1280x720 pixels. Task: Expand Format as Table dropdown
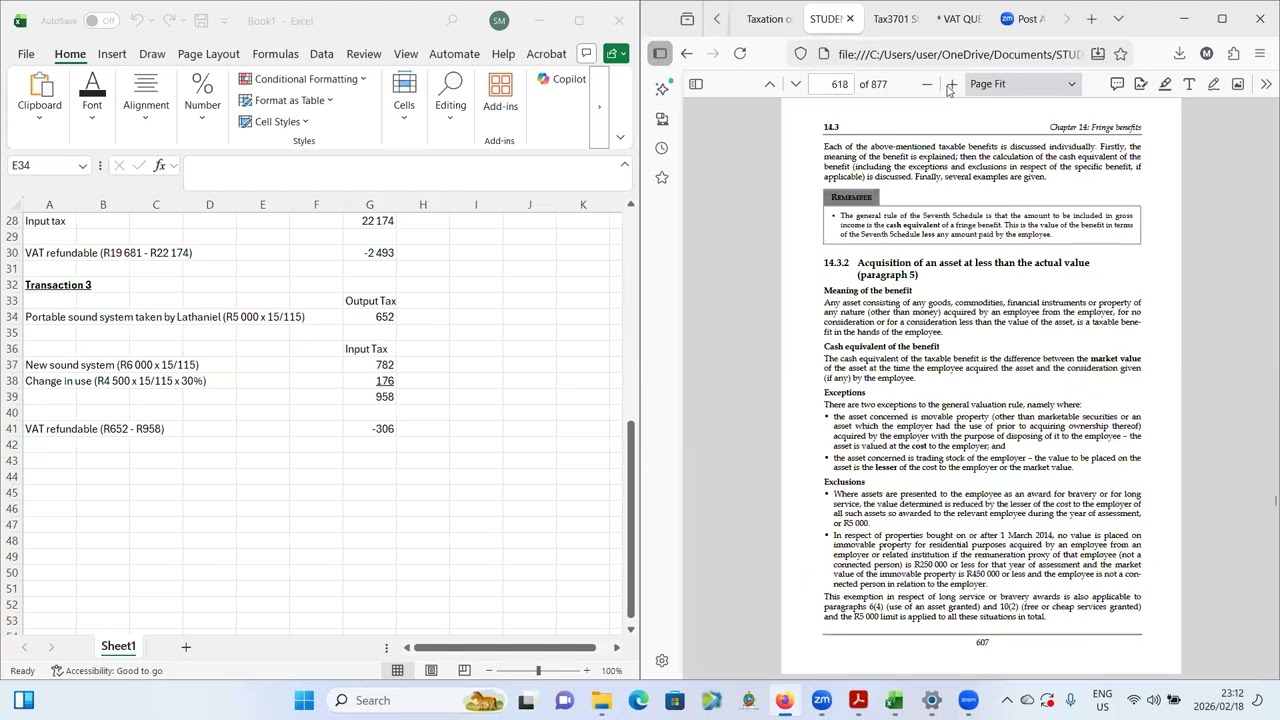coord(286,100)
